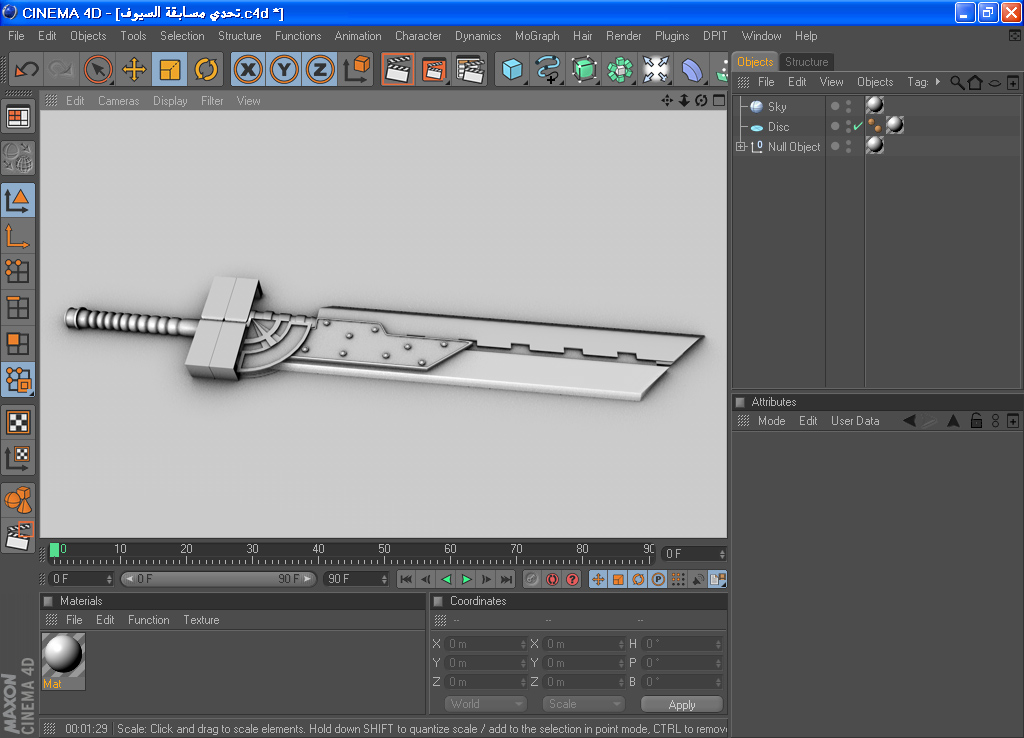Select the Model tool in left palette
This screenshot has height=738, width=1024.
18,201
